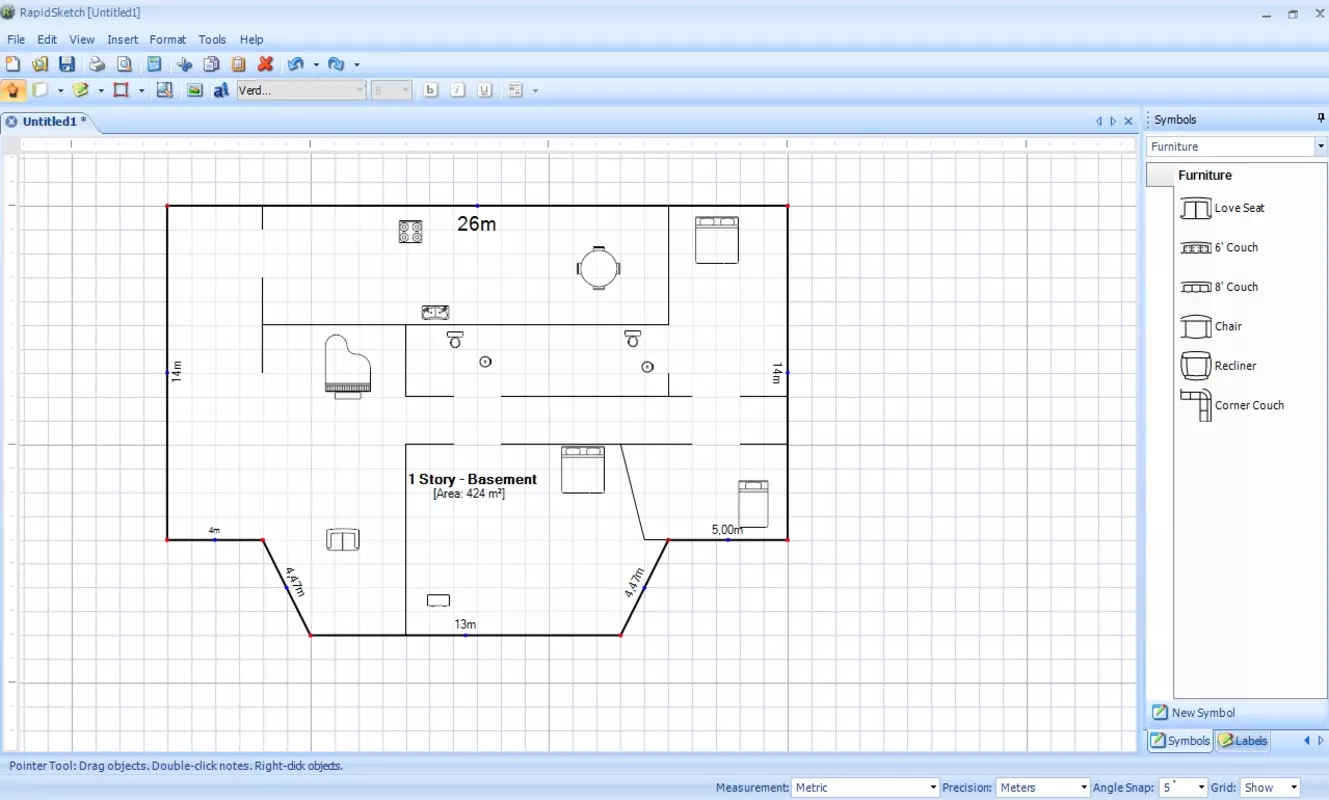Switch to the Labels panel tab
1329x800 pixels.
point(1243,741)
